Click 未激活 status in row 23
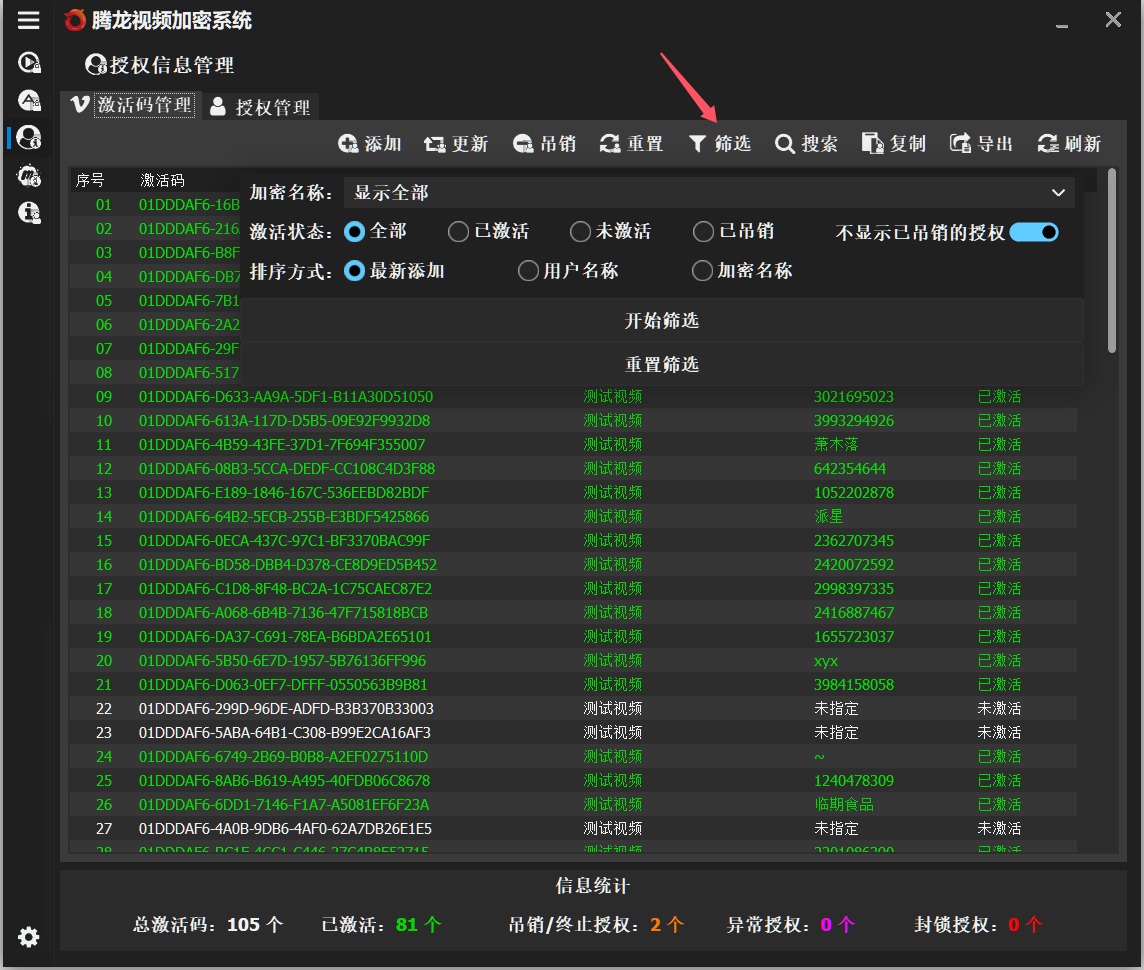 pyautogui.click(x=999, y=732)
